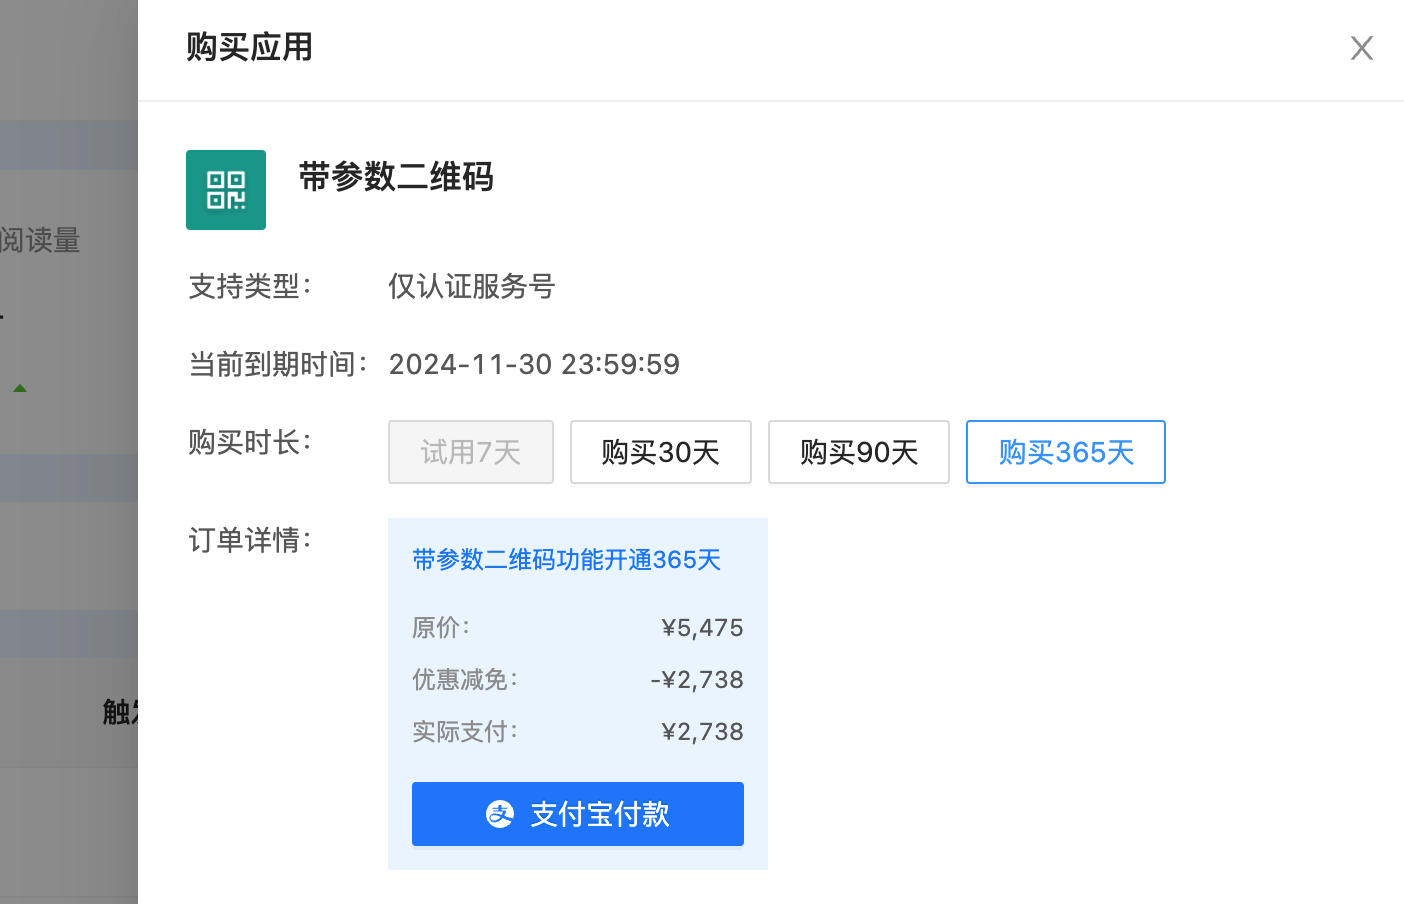Click the green up arrow in background page
The height and width of the screenshot is (904, 1404).
tap(19, 388)
